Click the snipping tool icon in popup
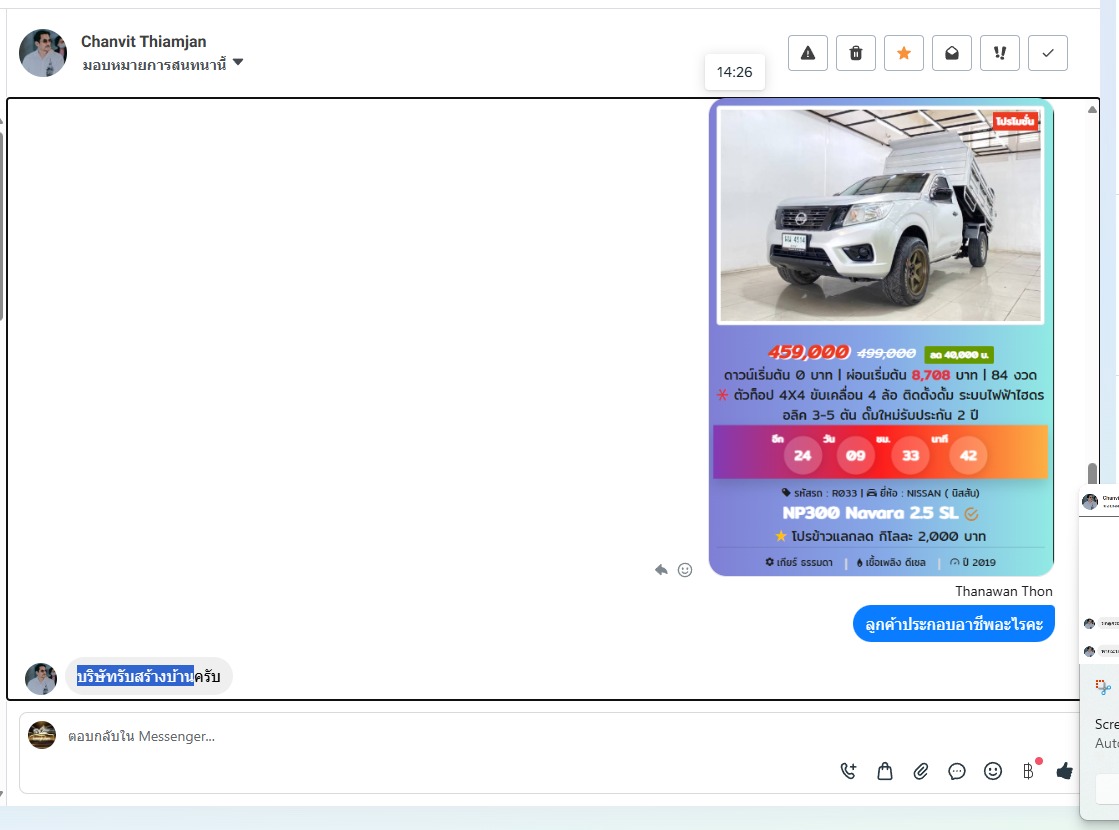 [1103, 687]
